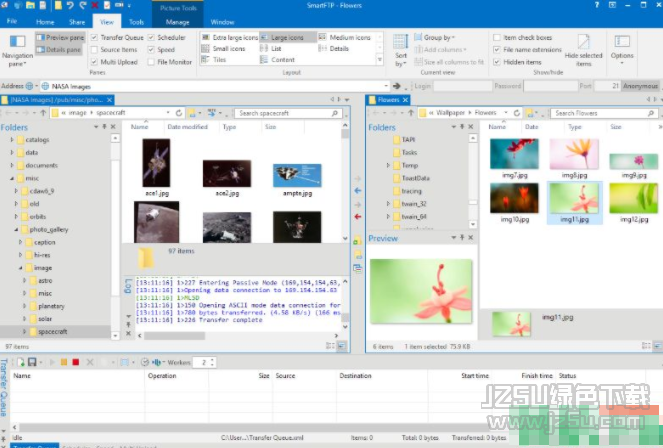This screenshot has height=448, width=663.
Task: Go up one level from spacecraft folder
Action: [43, 113]
